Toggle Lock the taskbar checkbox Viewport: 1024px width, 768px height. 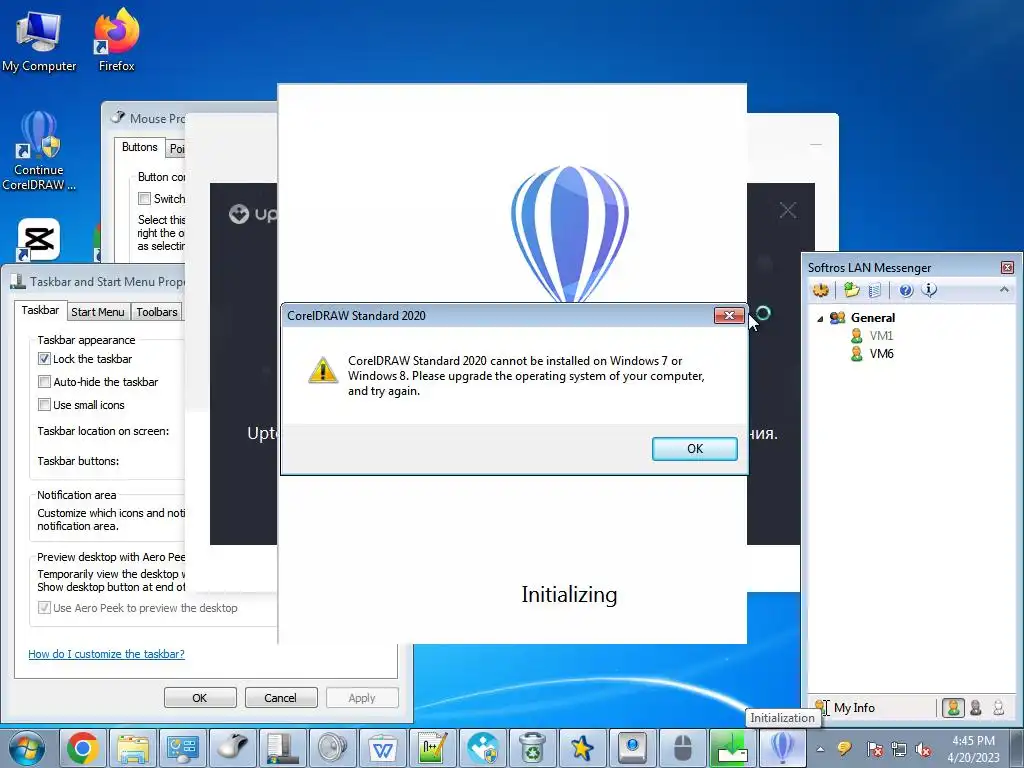click(44, 359)
